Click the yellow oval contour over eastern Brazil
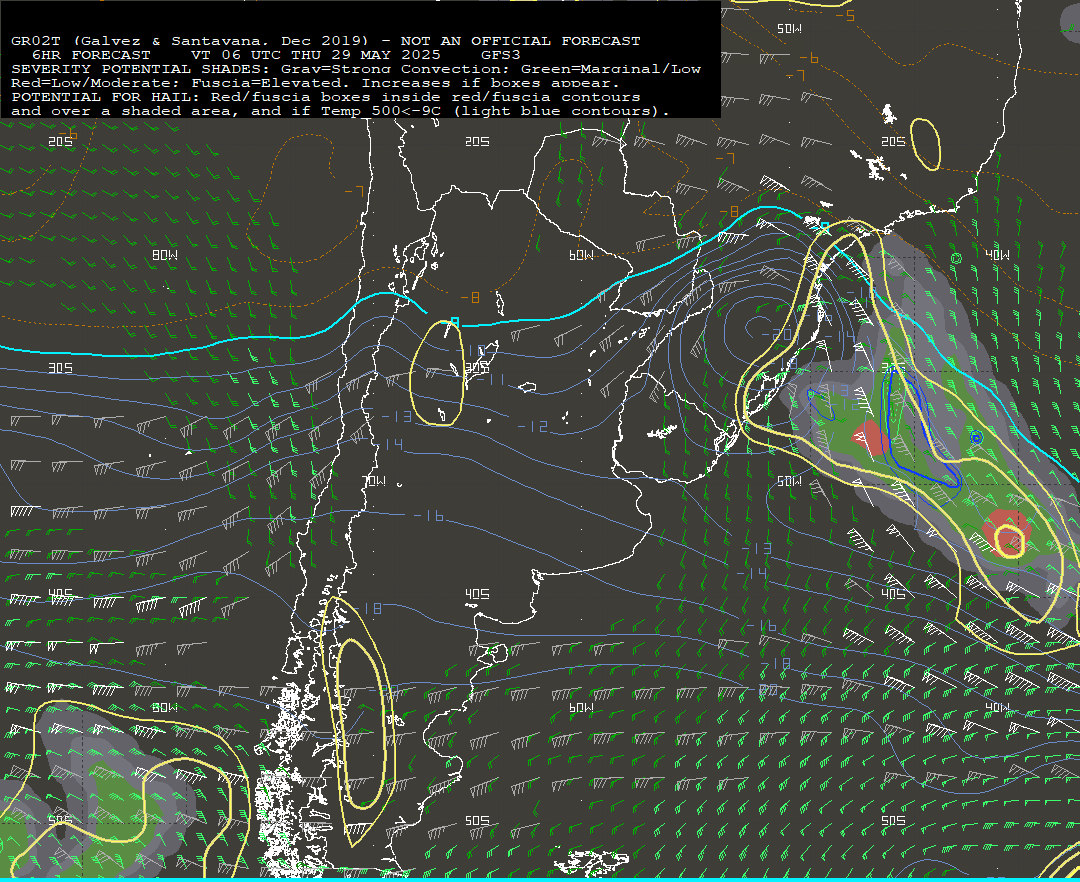This screenshot has width=1080, height=882. click(x=926, y=145)
